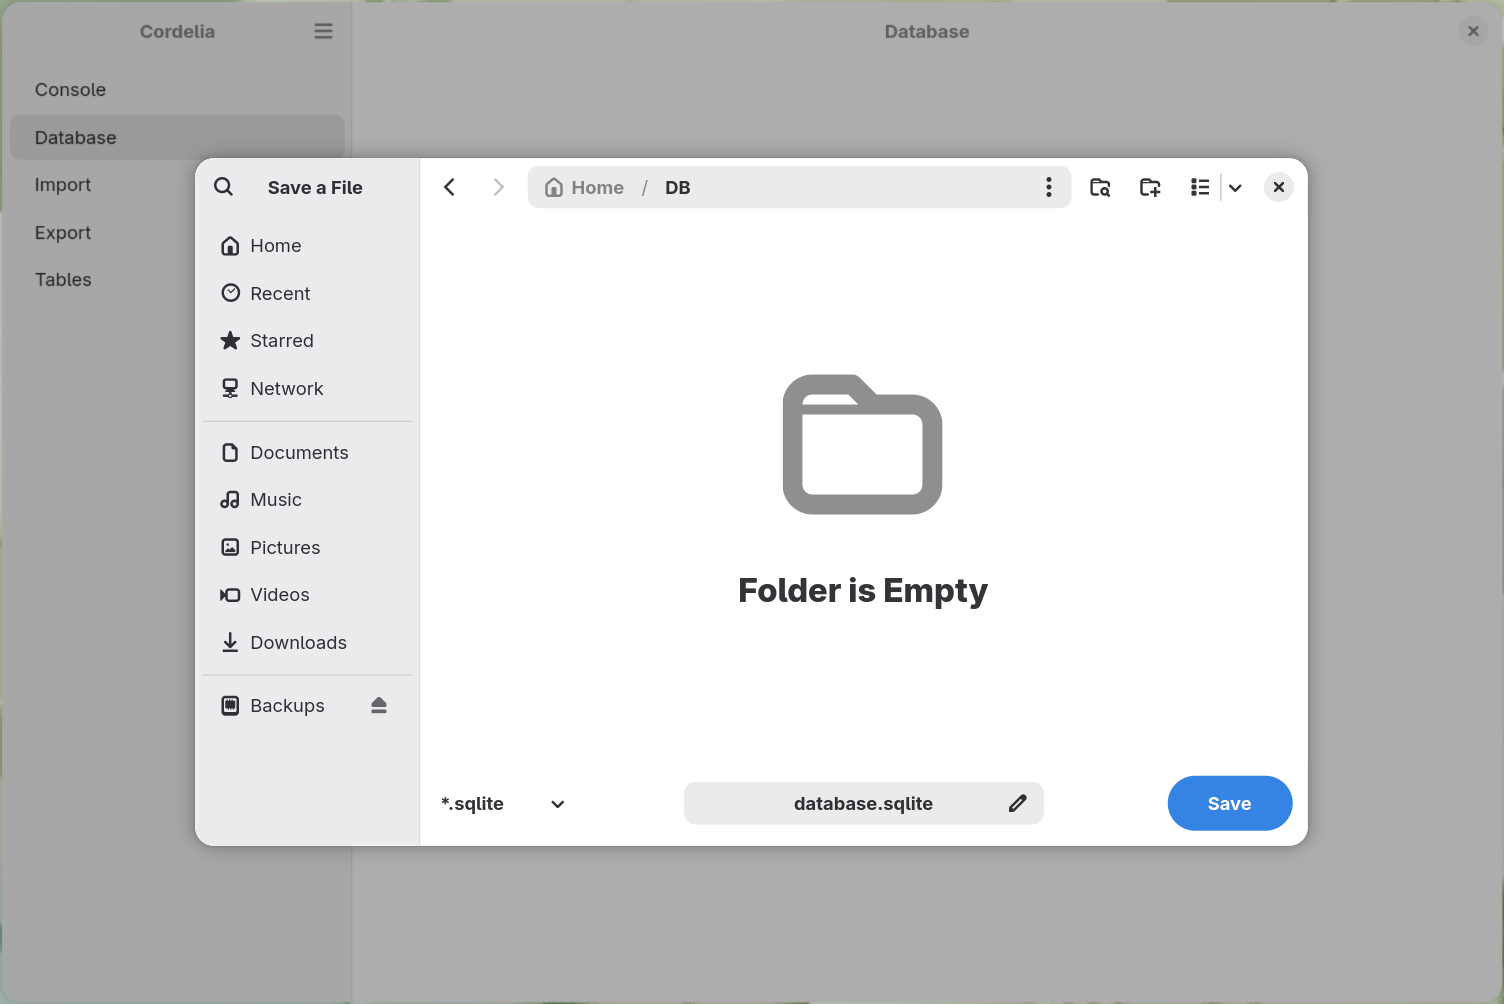The width and height of the screenshot is (1504, 1004).
Task: Show Starred items
Action: point(308,341)
